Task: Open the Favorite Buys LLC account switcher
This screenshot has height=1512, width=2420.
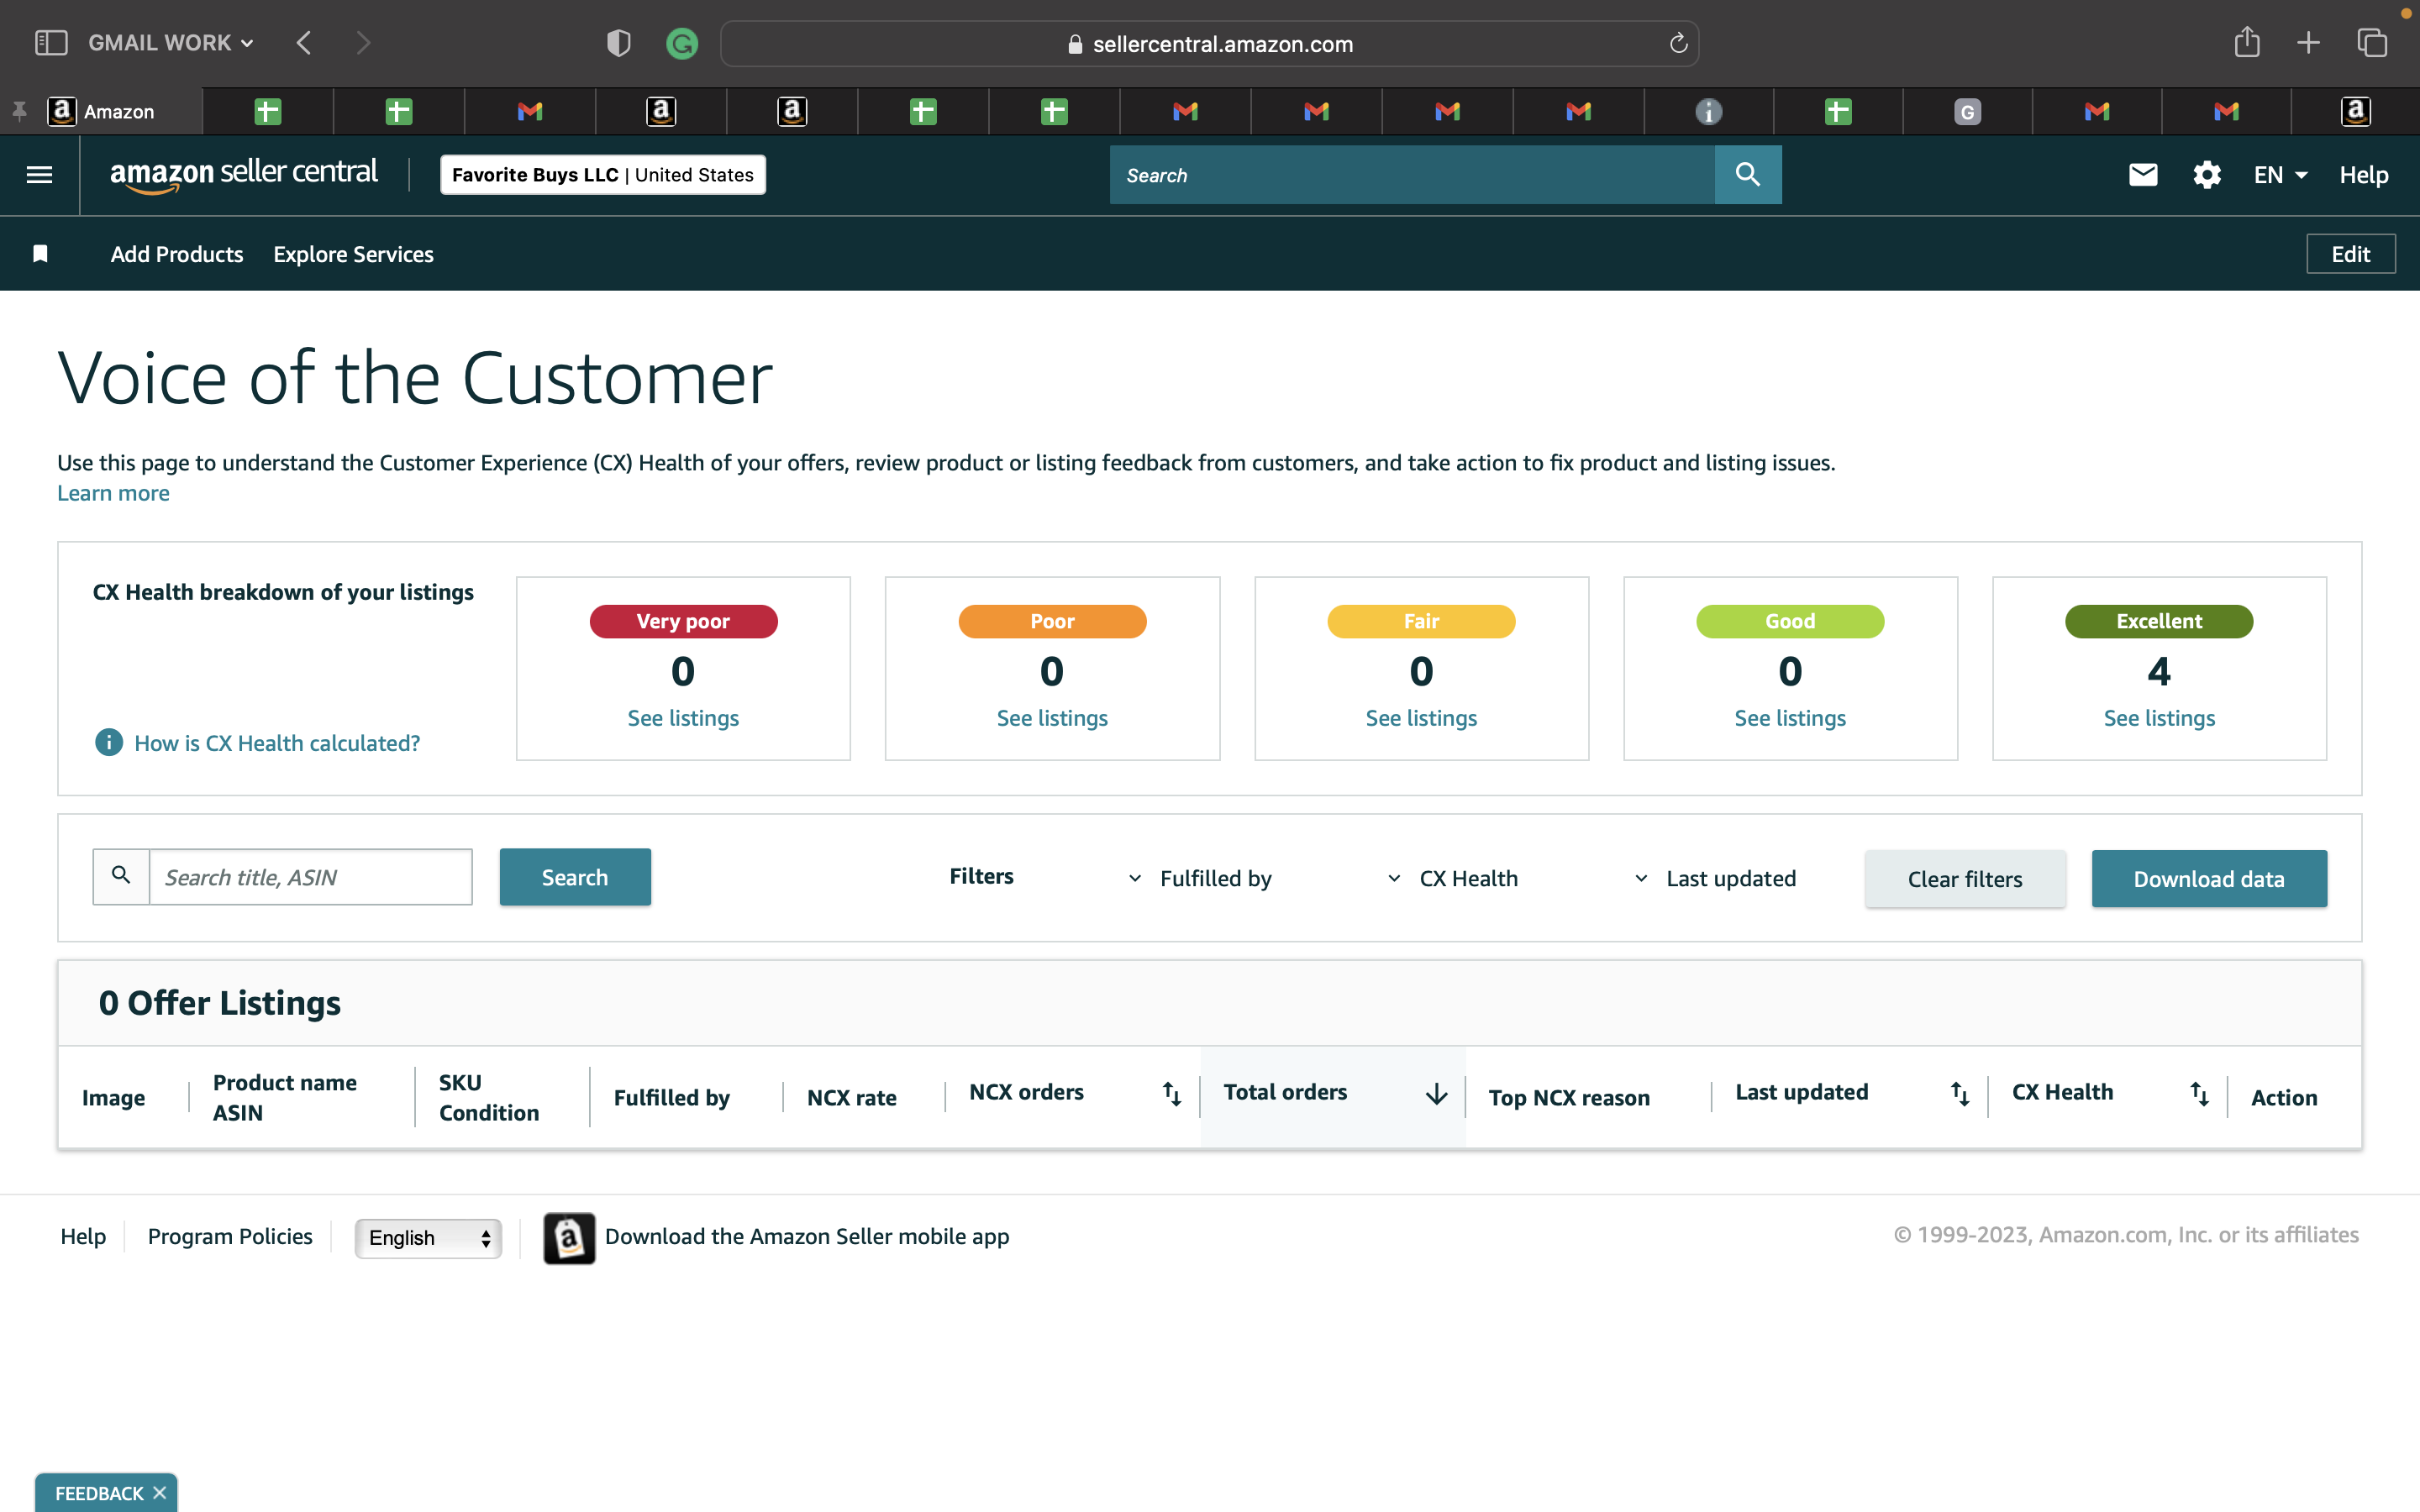Action: click(603, 175)
